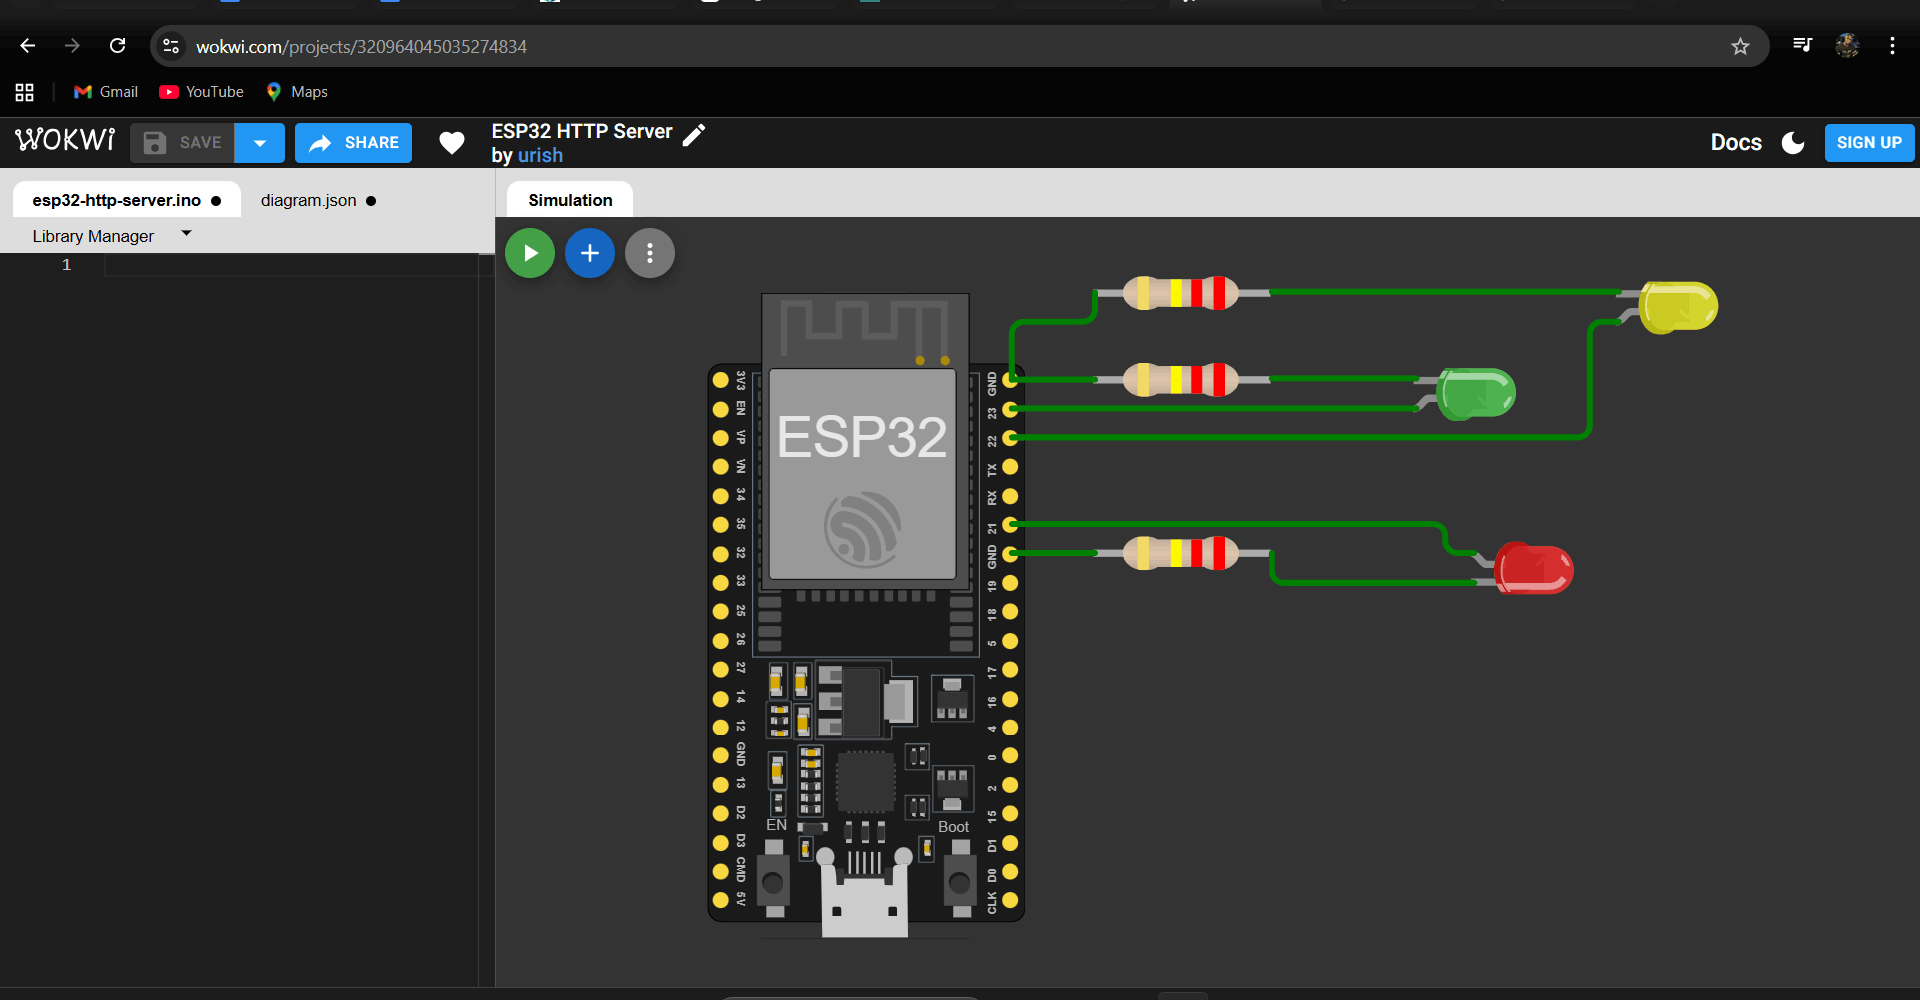This screenshot has height=1000, width=1920.
Task: Open the Docs page
Action: (1736, 143)
